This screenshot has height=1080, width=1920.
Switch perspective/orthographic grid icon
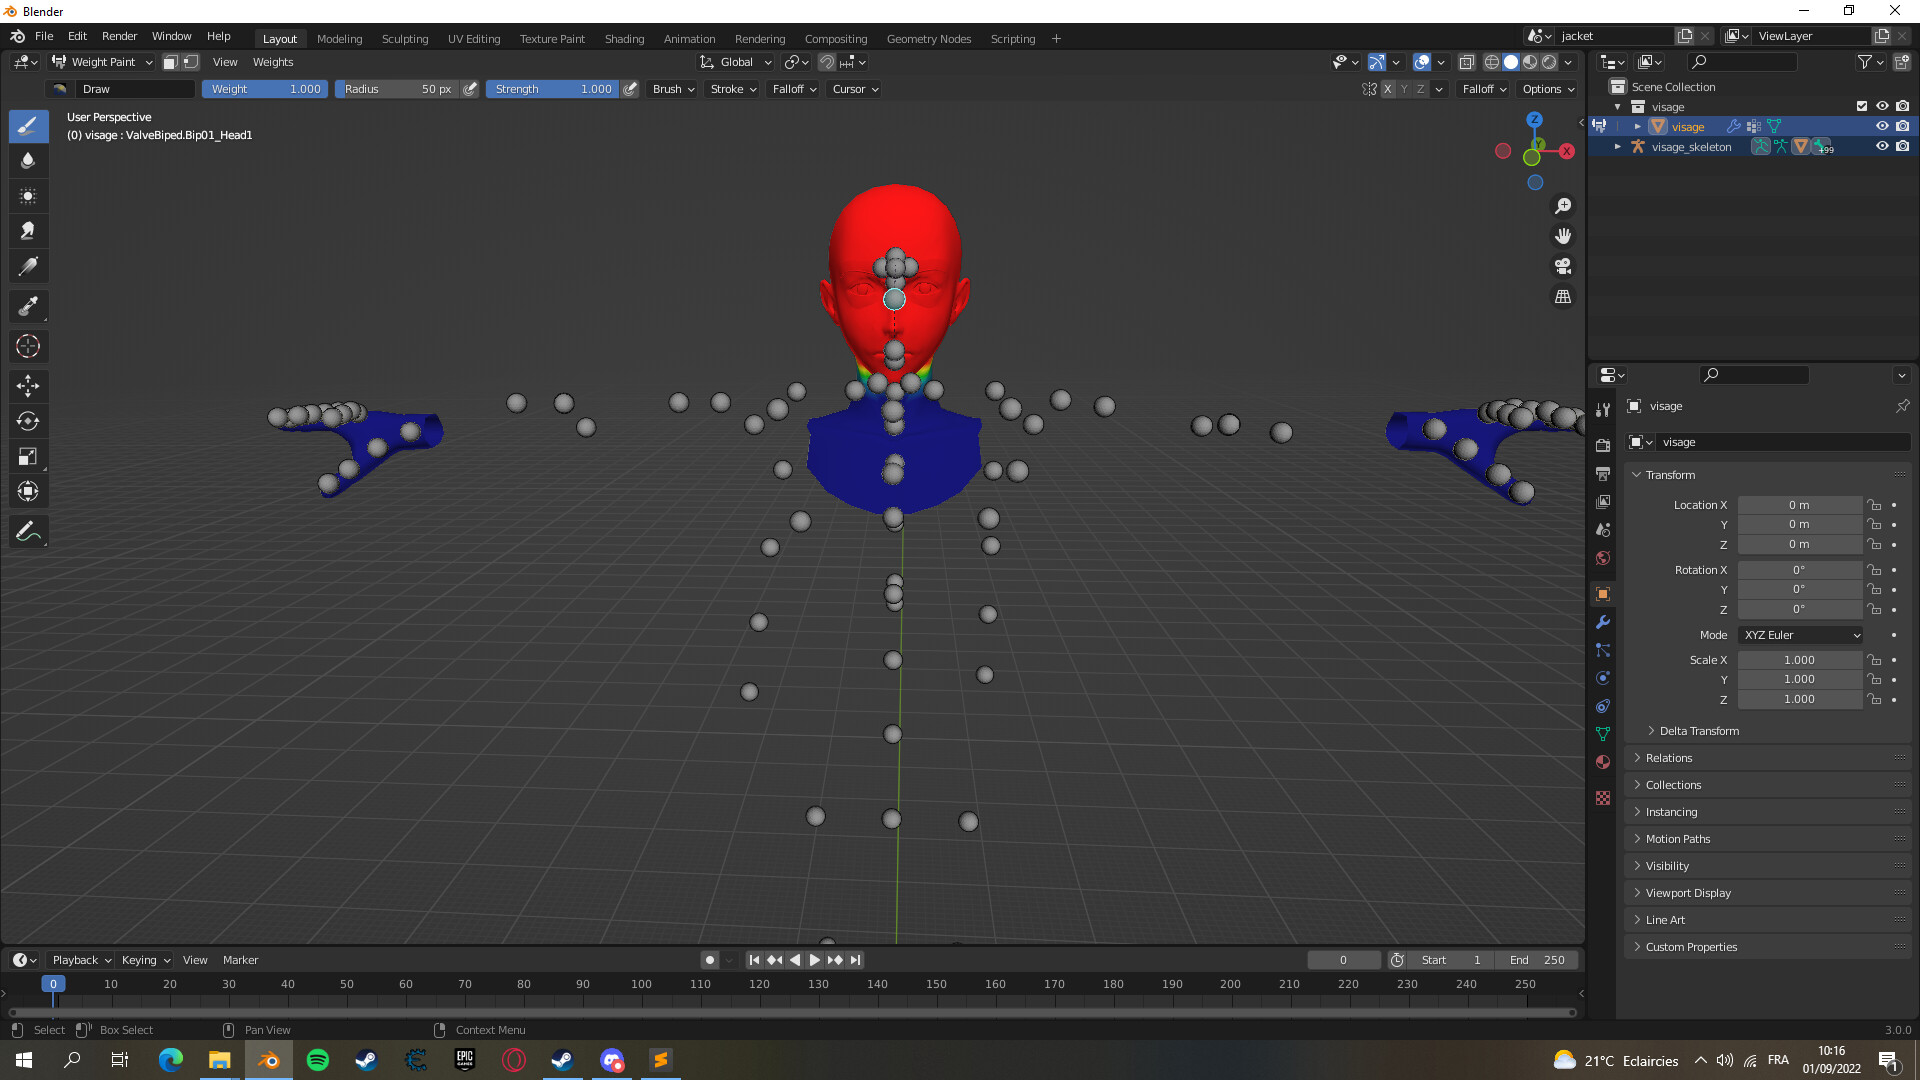click(1563, 297)
